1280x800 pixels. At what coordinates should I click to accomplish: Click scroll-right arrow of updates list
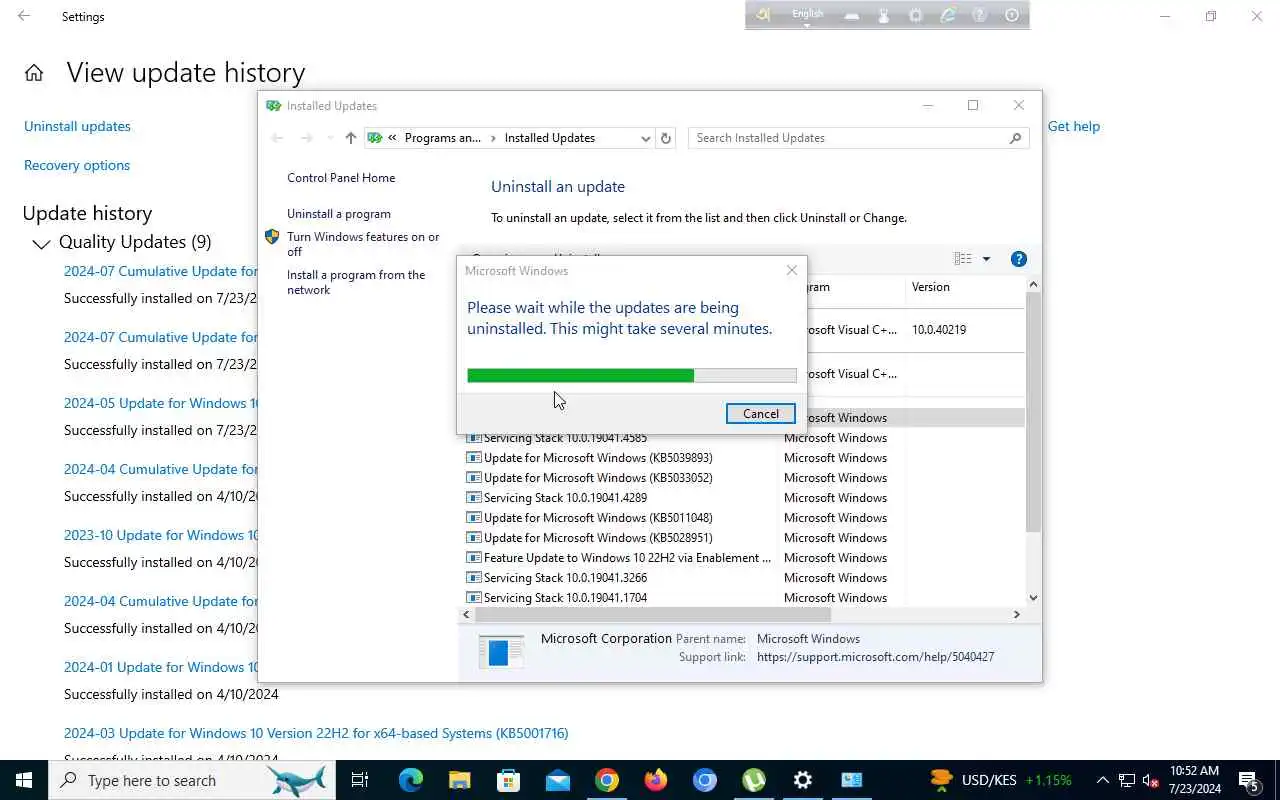(x=1017, y=614)
